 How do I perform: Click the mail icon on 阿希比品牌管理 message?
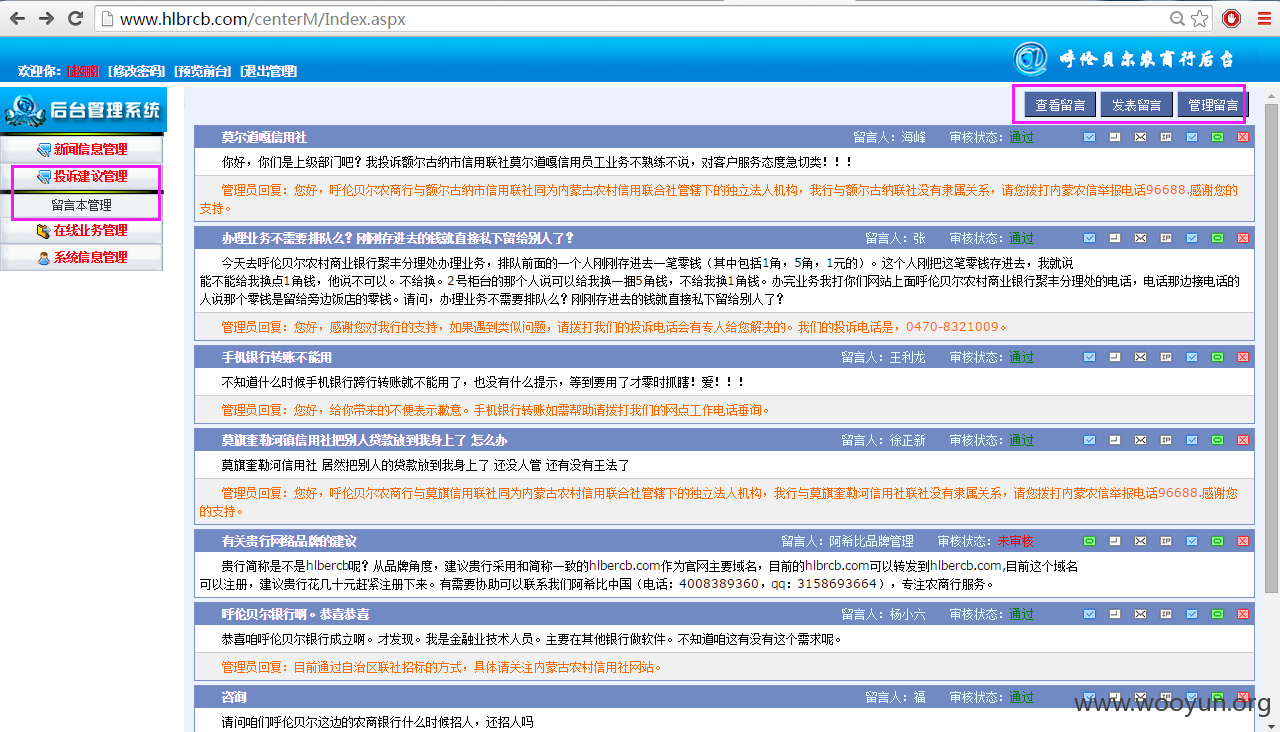(1140, 541)
